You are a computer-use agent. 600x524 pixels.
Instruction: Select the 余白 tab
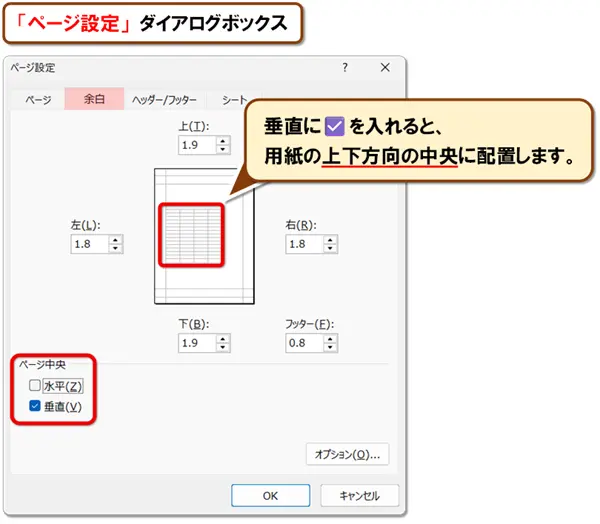(94, 99)
